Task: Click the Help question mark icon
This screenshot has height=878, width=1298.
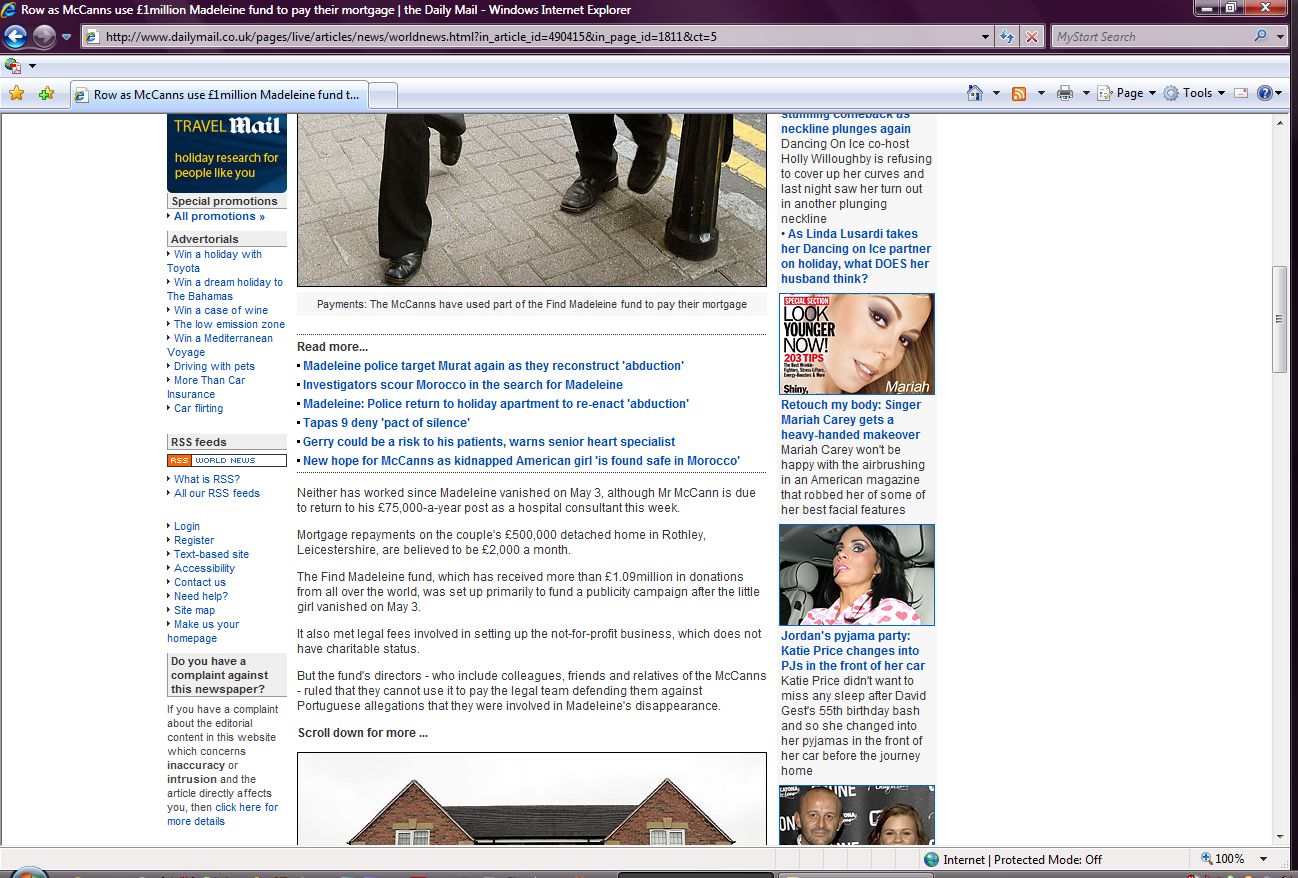Action: pyautogui.click(x=1264, y=93)
